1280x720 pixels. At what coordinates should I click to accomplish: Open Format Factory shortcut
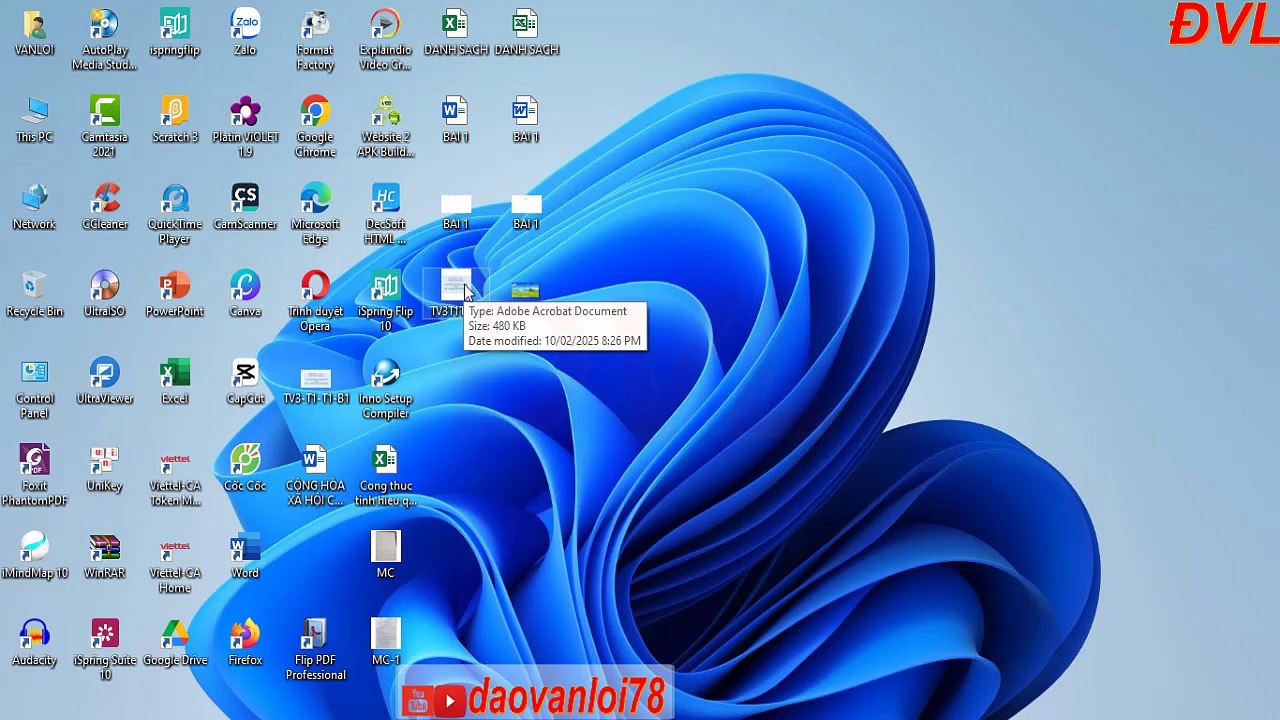[315, 25]
